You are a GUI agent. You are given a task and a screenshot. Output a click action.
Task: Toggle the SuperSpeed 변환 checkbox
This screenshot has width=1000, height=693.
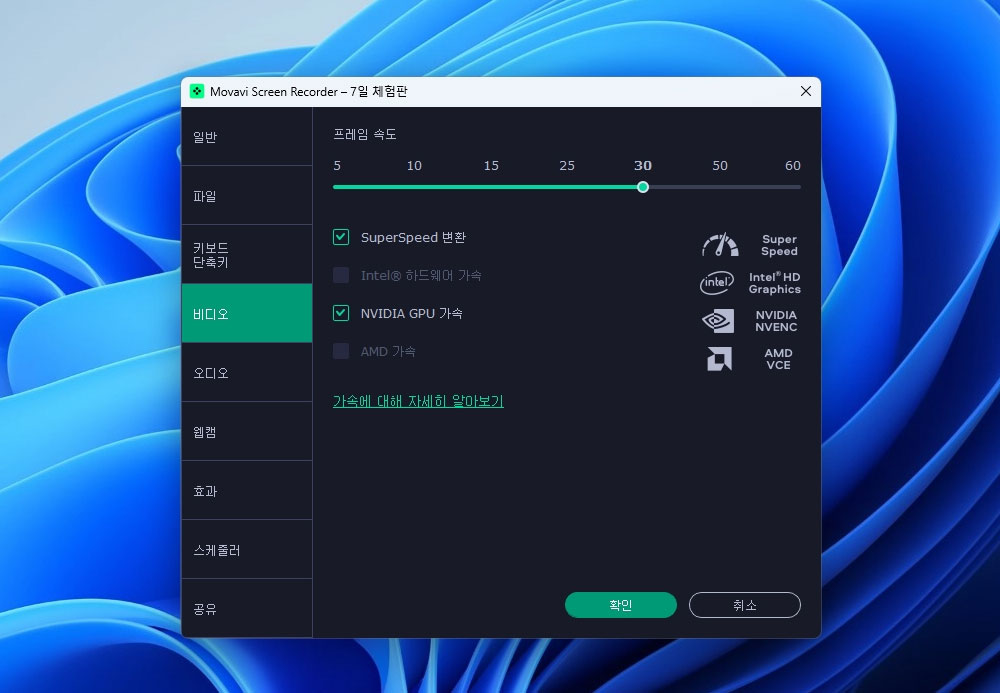(x=341, y=237)
